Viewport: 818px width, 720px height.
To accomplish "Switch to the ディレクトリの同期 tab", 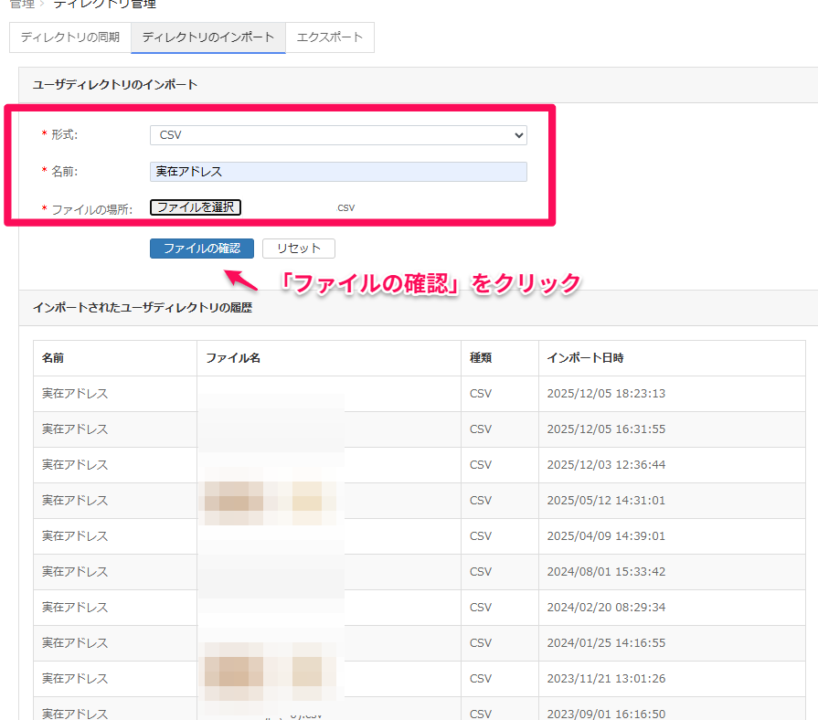I will pyautogui.click(x=70, y=37).
